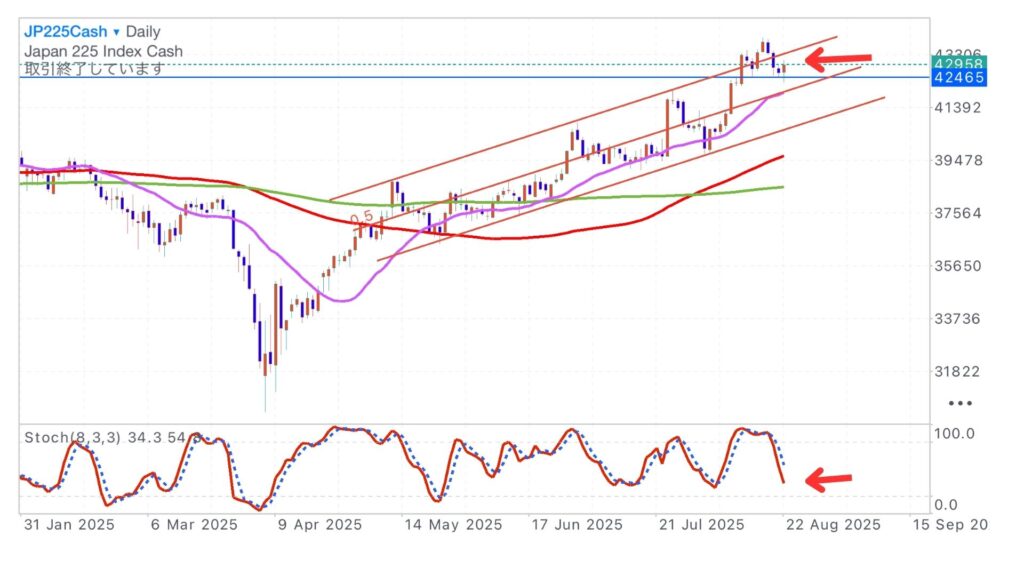Click the blue 42465 price level tag

[959, 78]
